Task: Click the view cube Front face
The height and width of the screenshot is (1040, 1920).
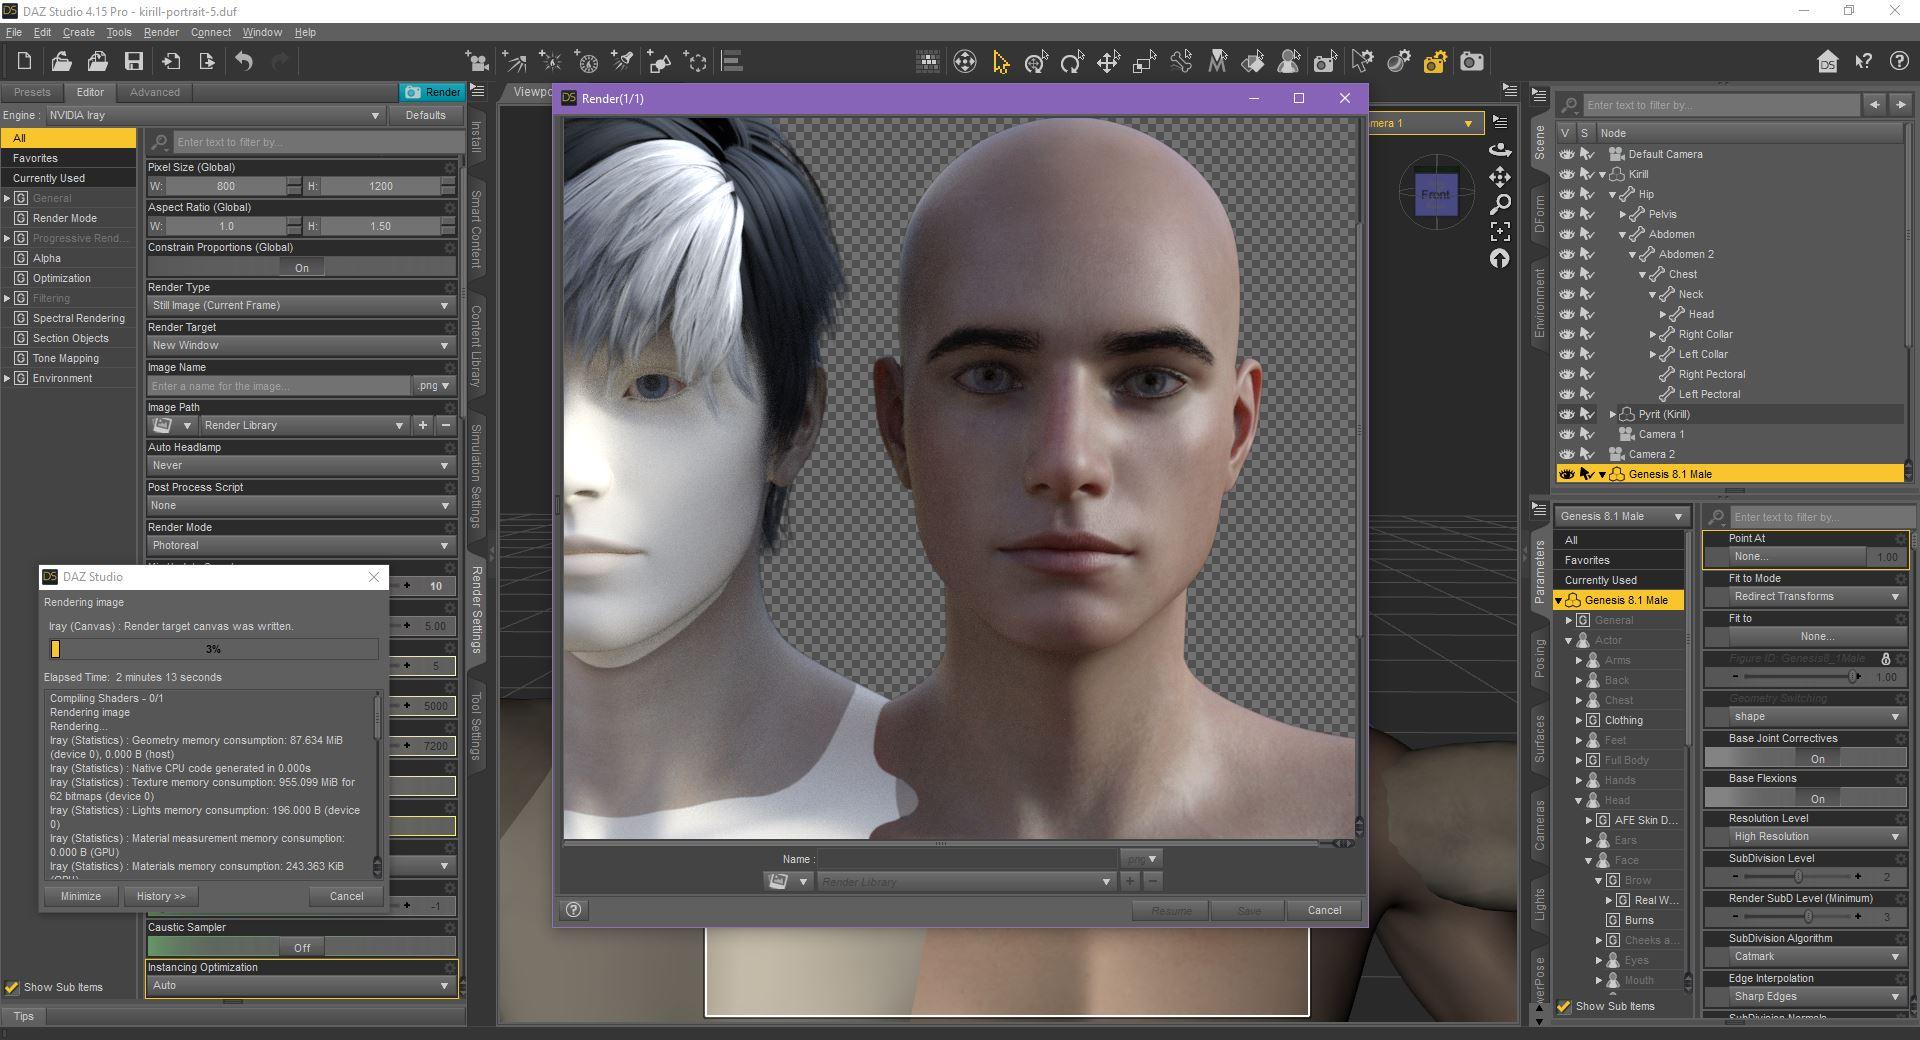Action: (x=1435, y=194)
